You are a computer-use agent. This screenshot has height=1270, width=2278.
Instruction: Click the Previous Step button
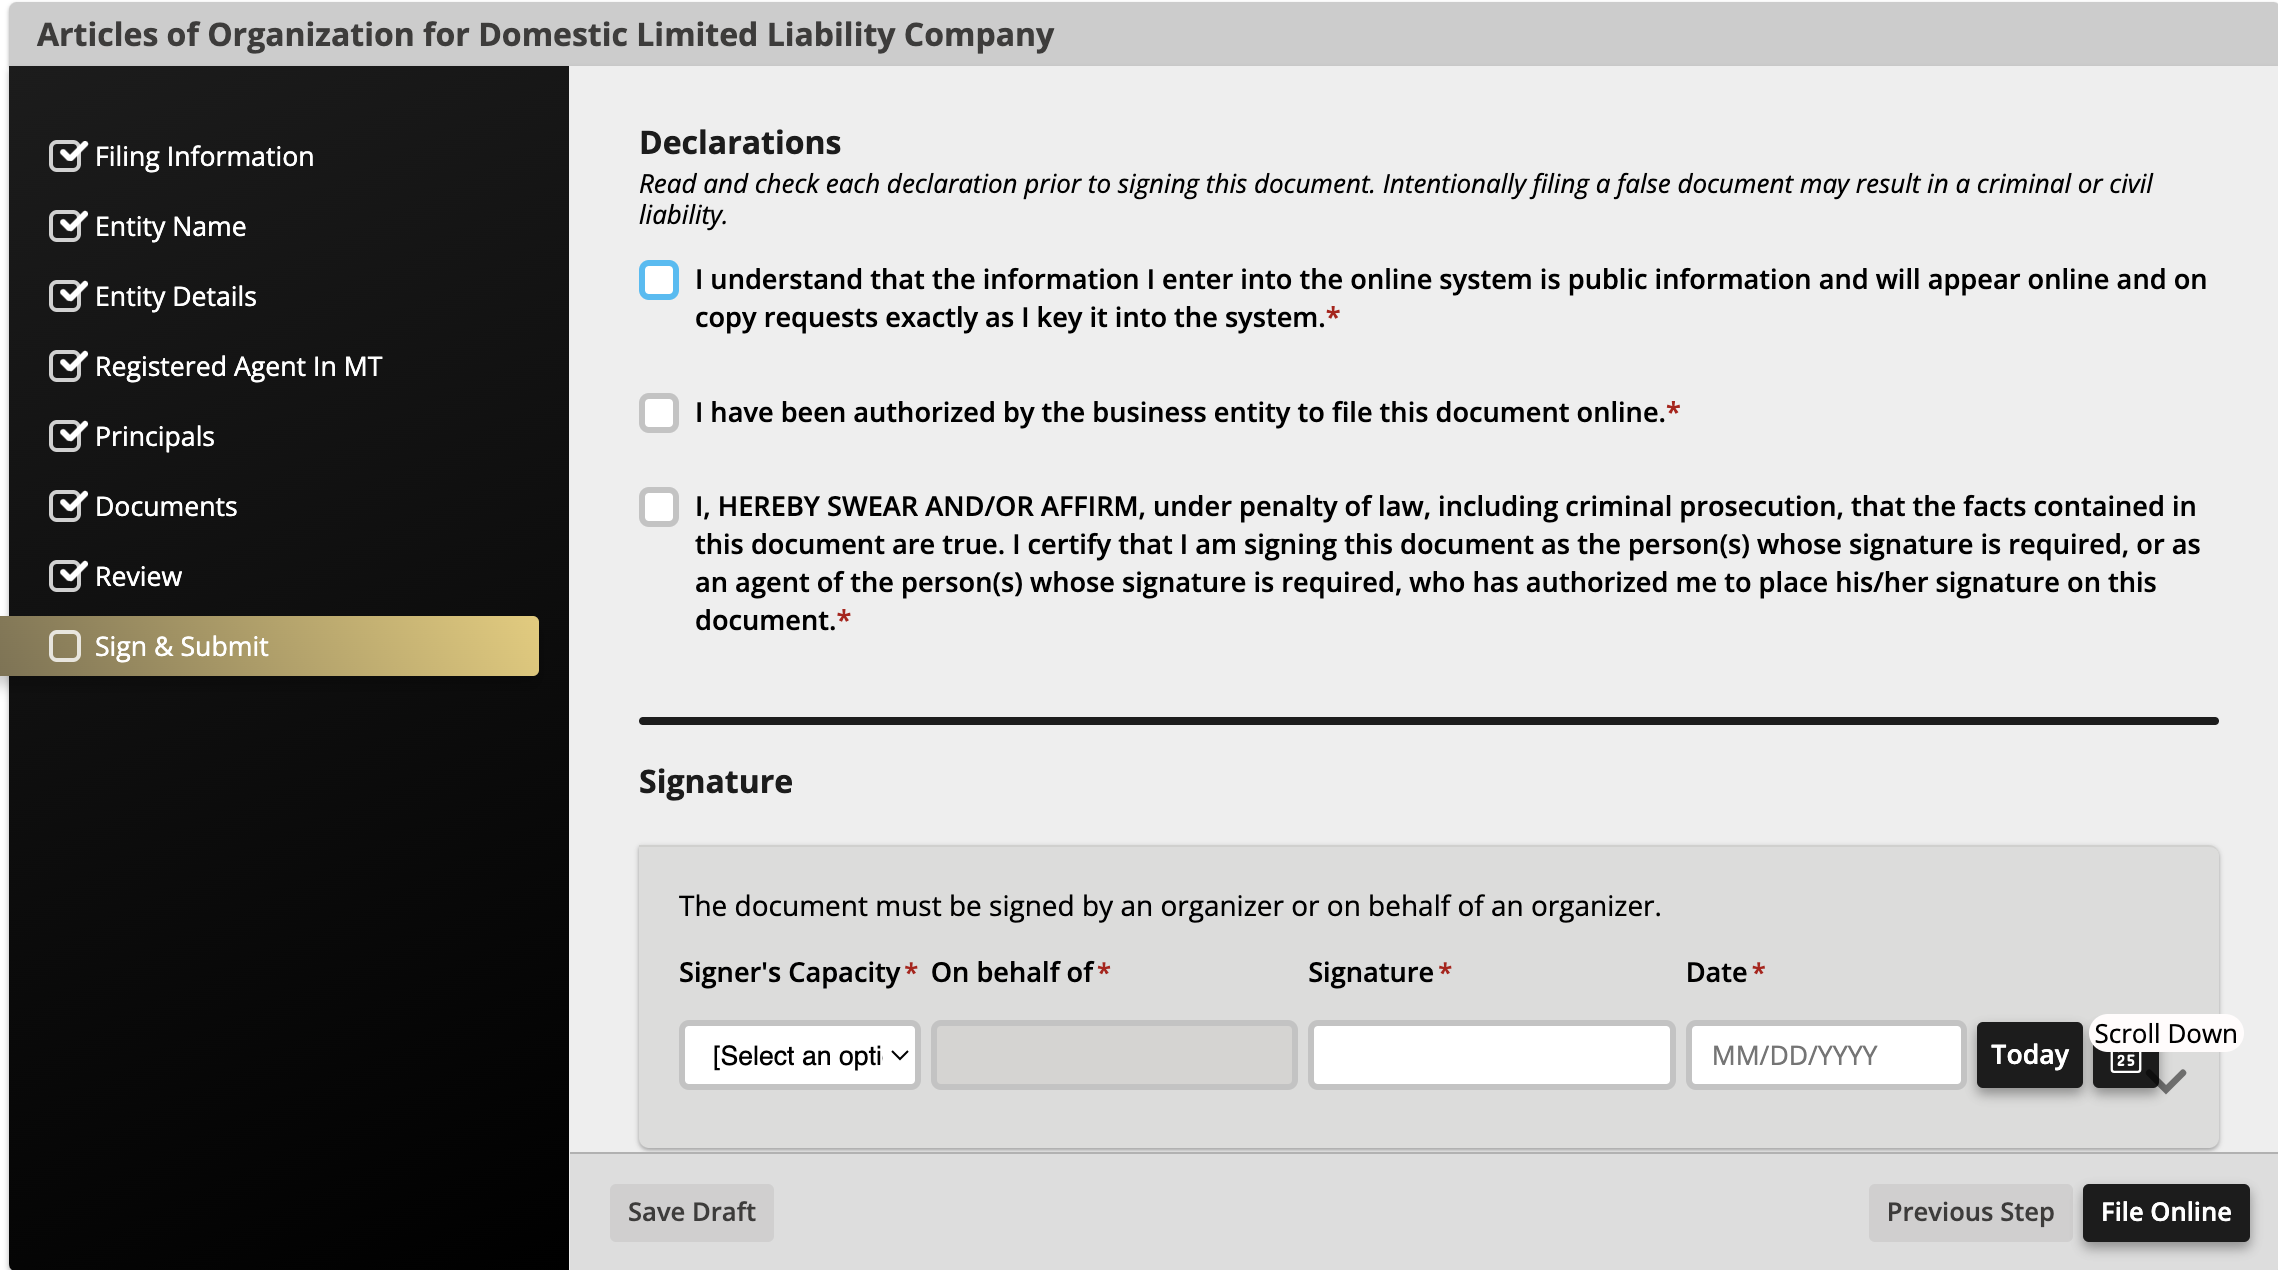pyautogui.click(x=1969, y=1212)
